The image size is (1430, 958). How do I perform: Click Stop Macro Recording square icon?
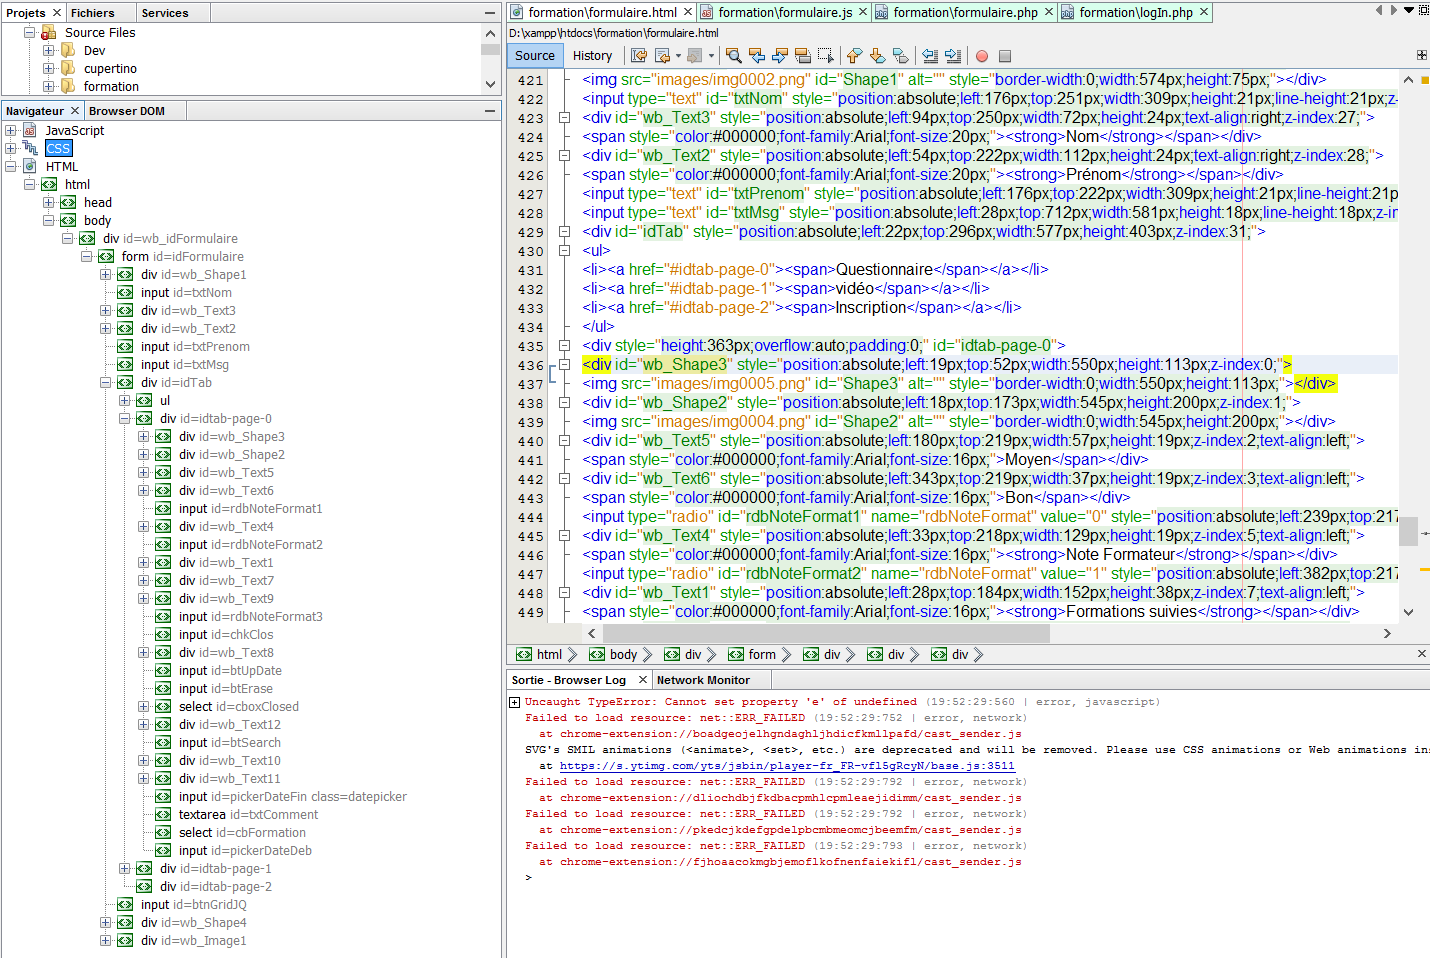click(x=1005, y=56)
